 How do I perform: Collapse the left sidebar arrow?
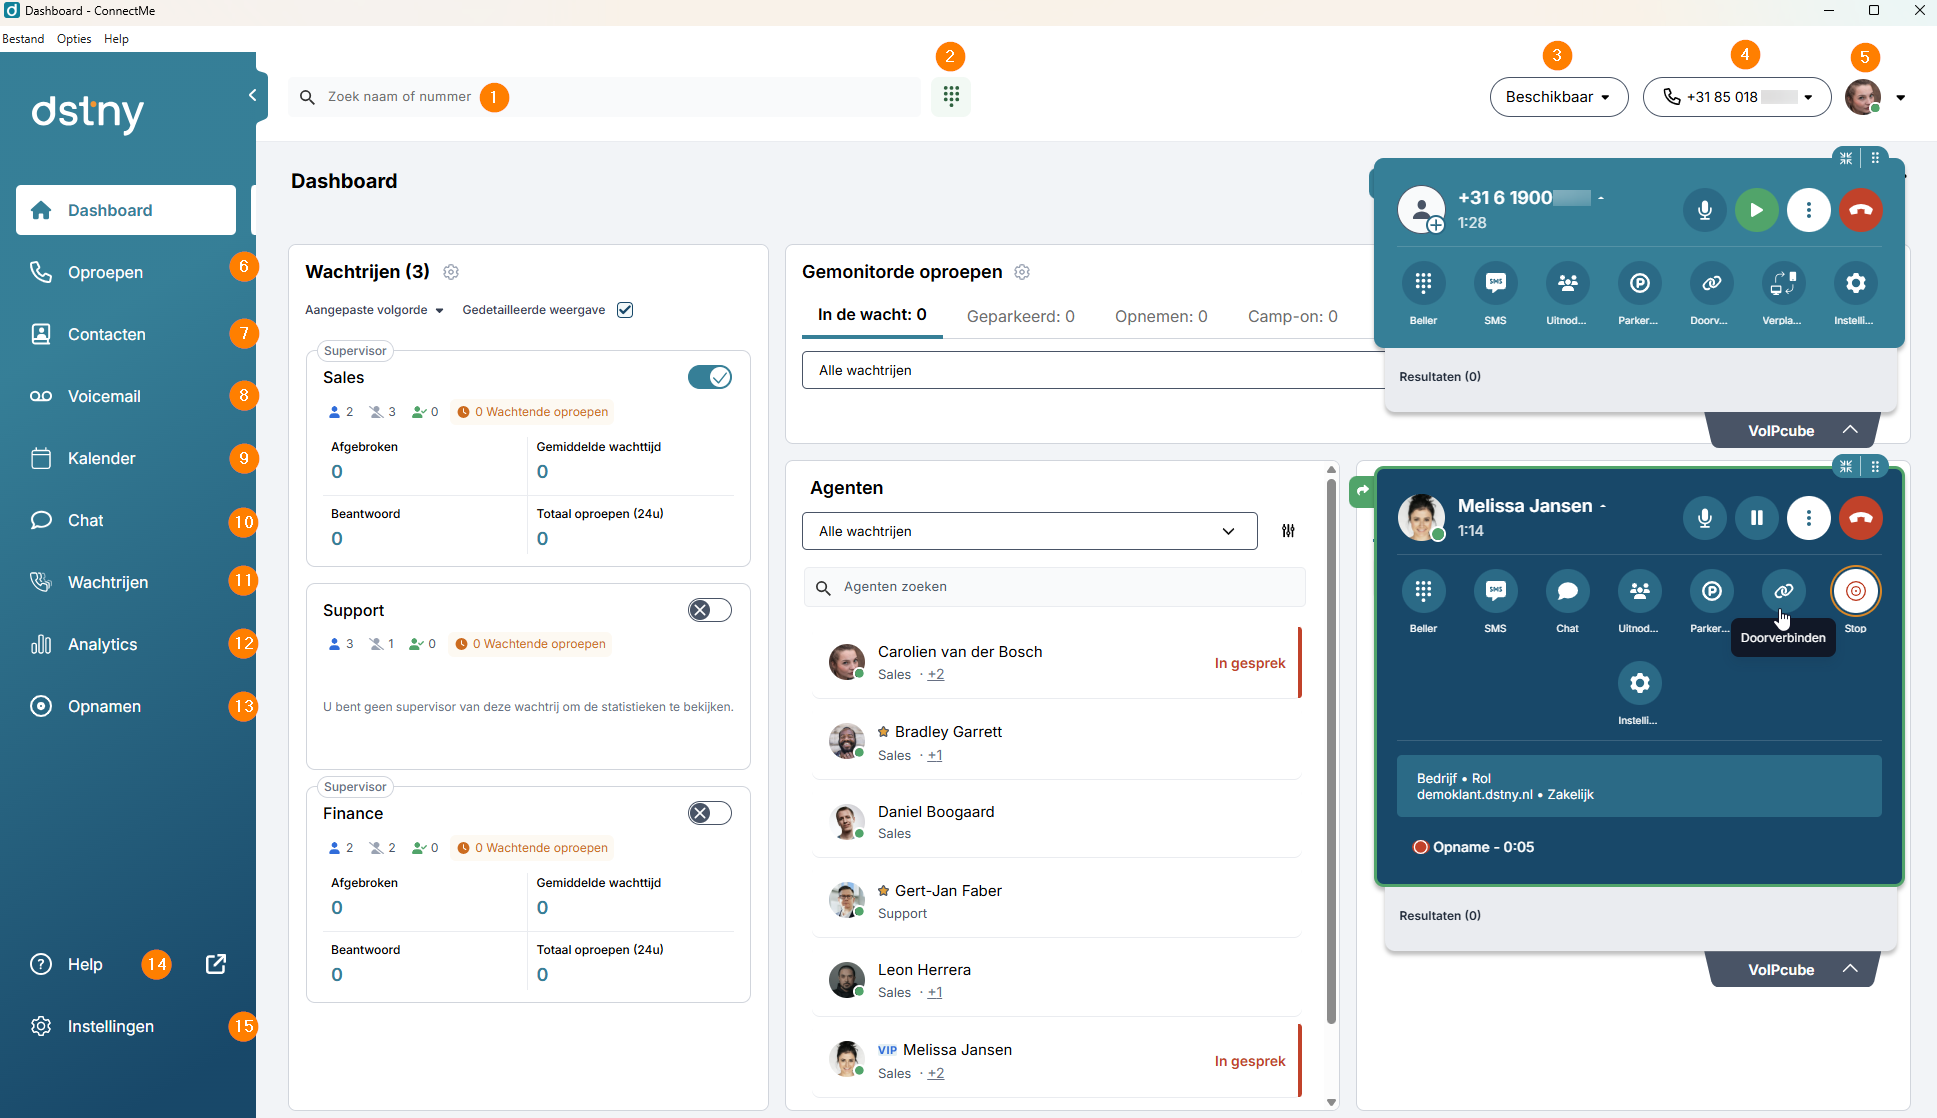(x=252, y=95)
